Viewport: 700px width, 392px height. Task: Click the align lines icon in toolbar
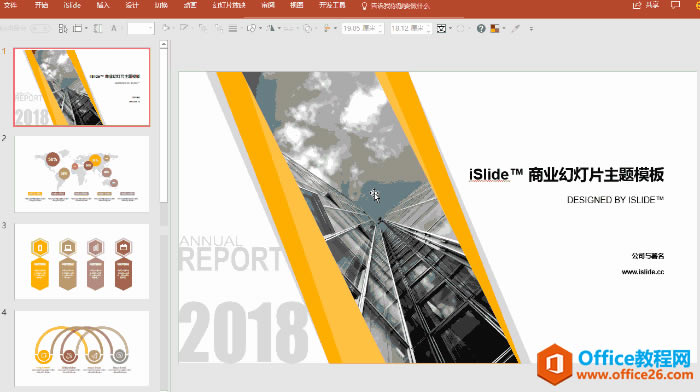click(x=233, y=29)
